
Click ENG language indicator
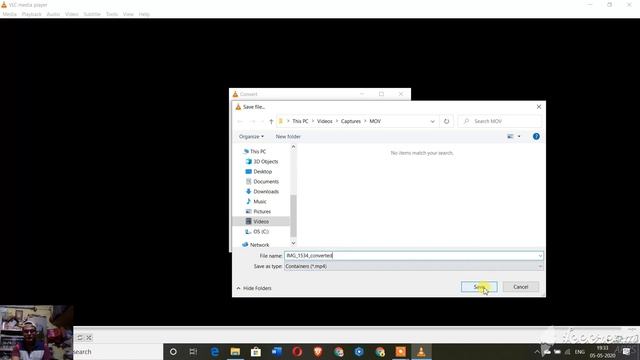click(x=580, y=352)
